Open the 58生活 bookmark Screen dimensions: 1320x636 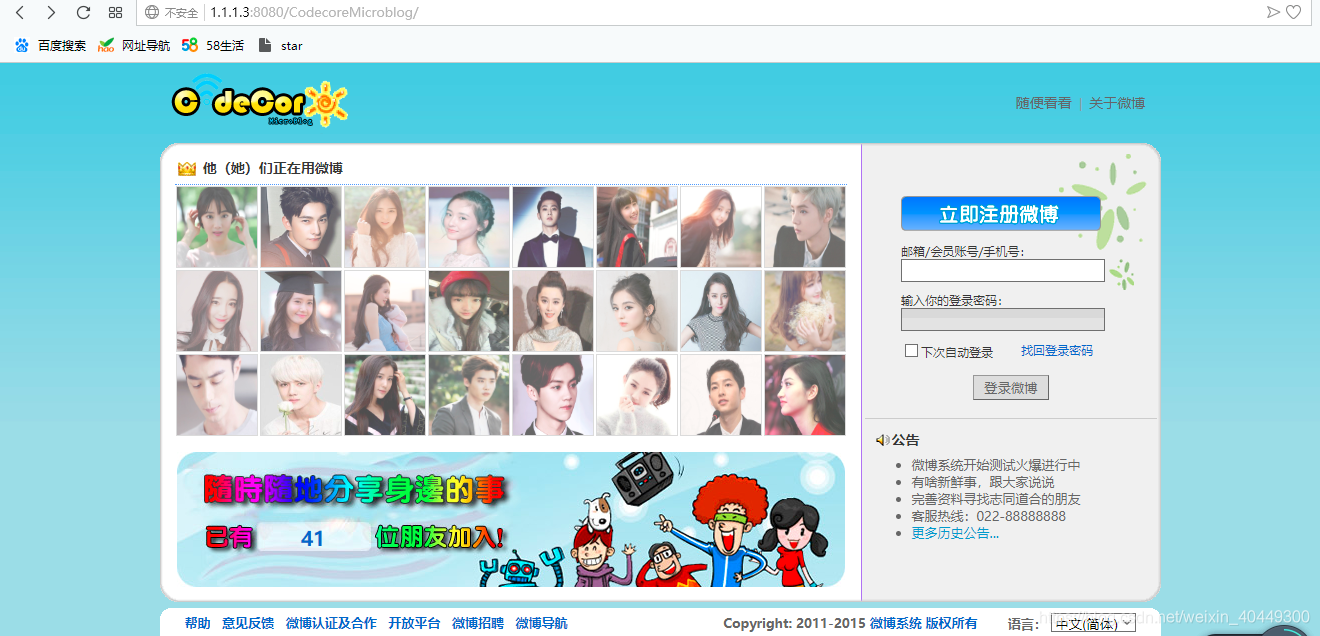213,45
